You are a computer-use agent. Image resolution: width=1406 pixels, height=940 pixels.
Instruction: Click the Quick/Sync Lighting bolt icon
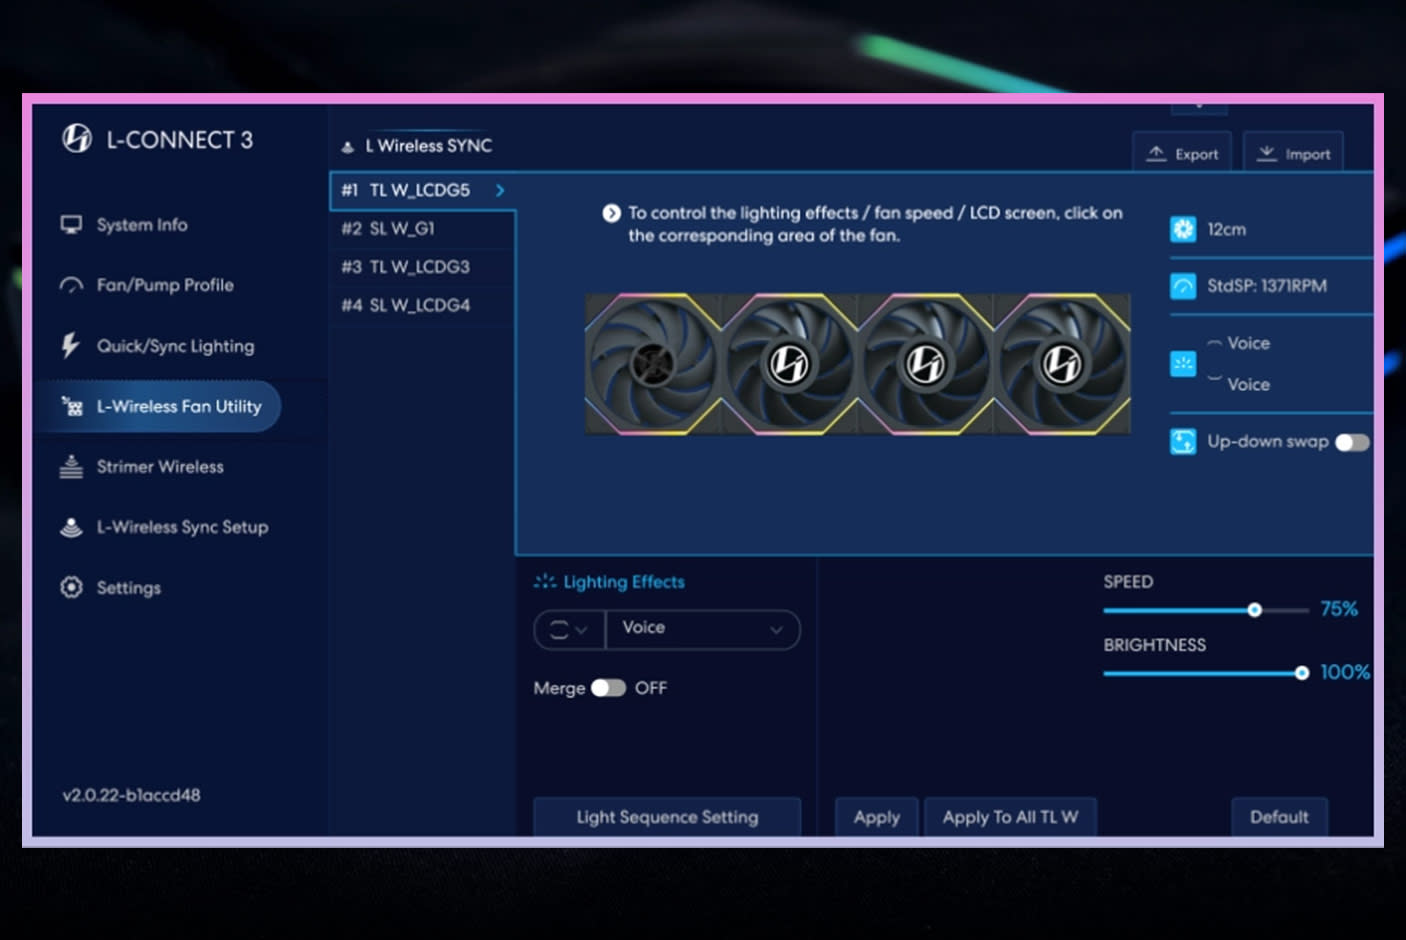click(70, 346)
